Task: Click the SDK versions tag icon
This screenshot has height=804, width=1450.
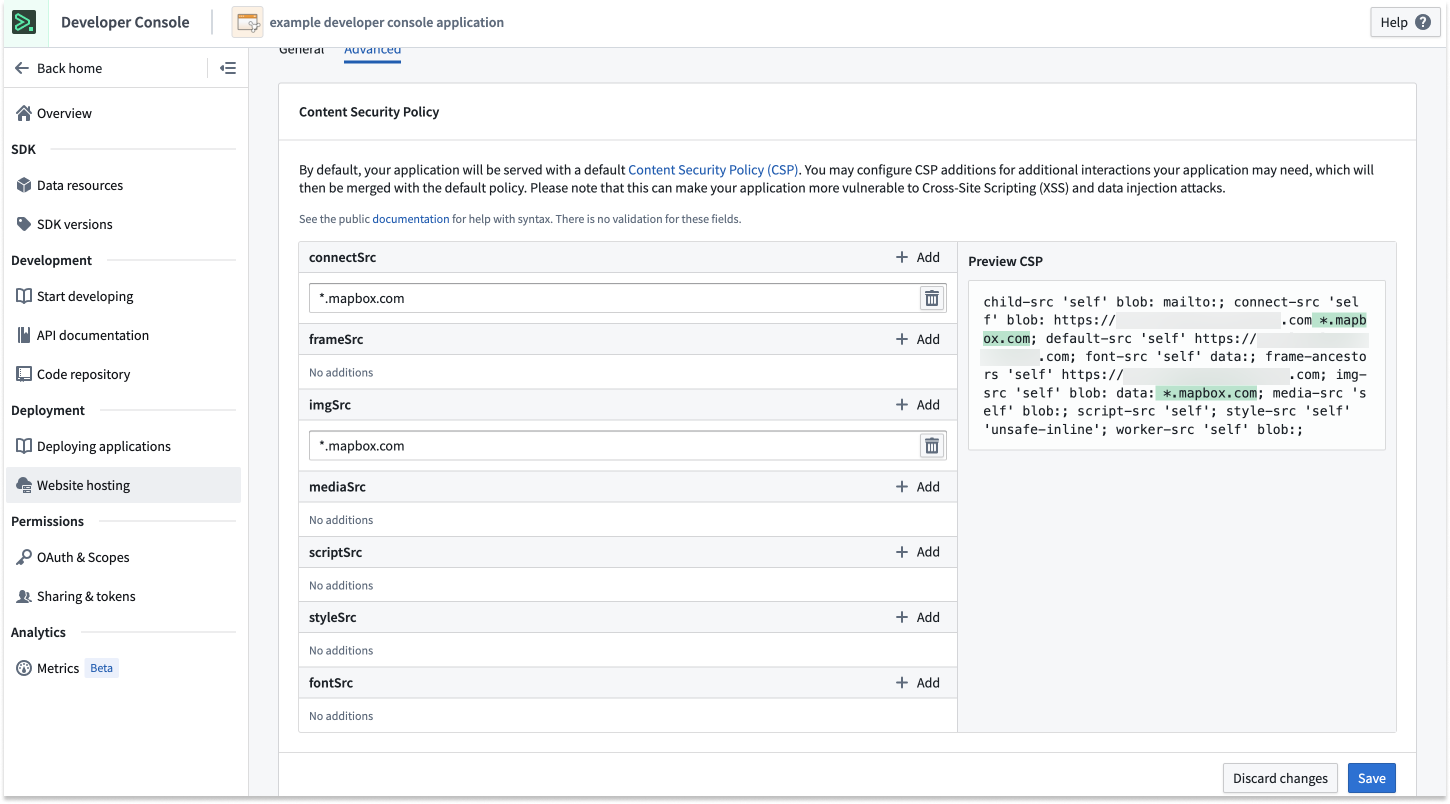Action: [24, 224]
